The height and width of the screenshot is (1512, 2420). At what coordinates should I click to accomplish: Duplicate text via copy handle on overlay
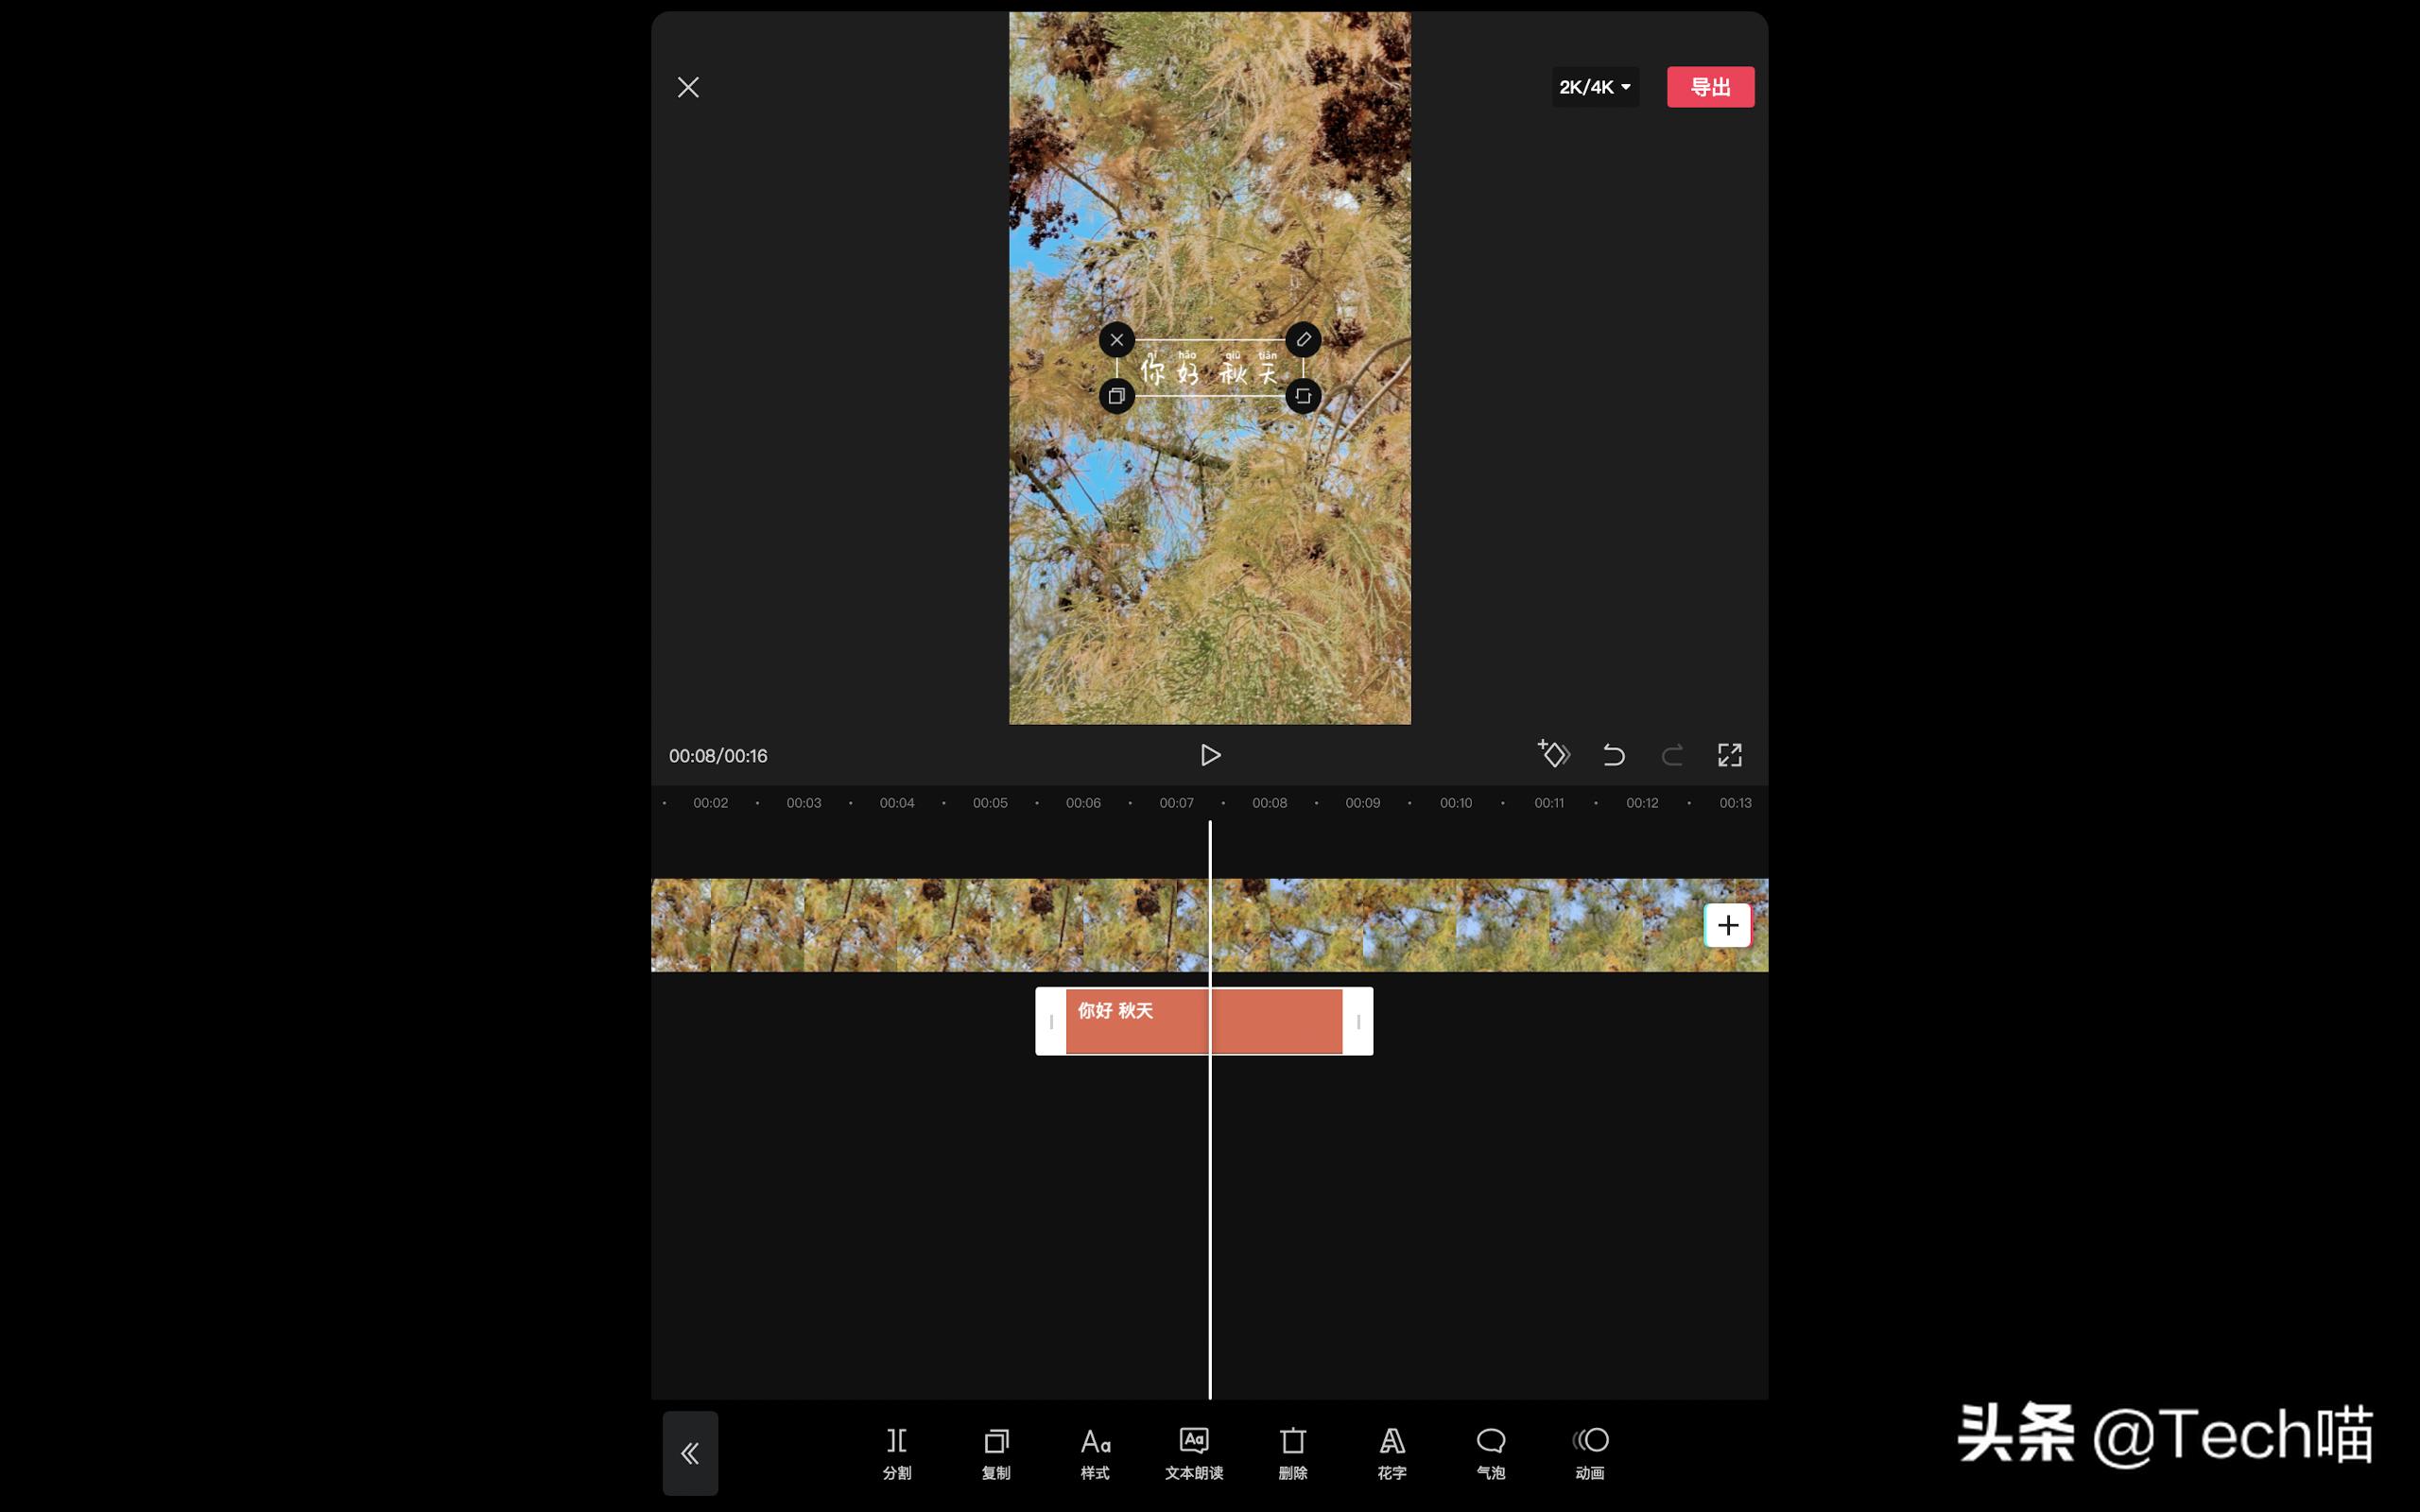(1117, 395)
